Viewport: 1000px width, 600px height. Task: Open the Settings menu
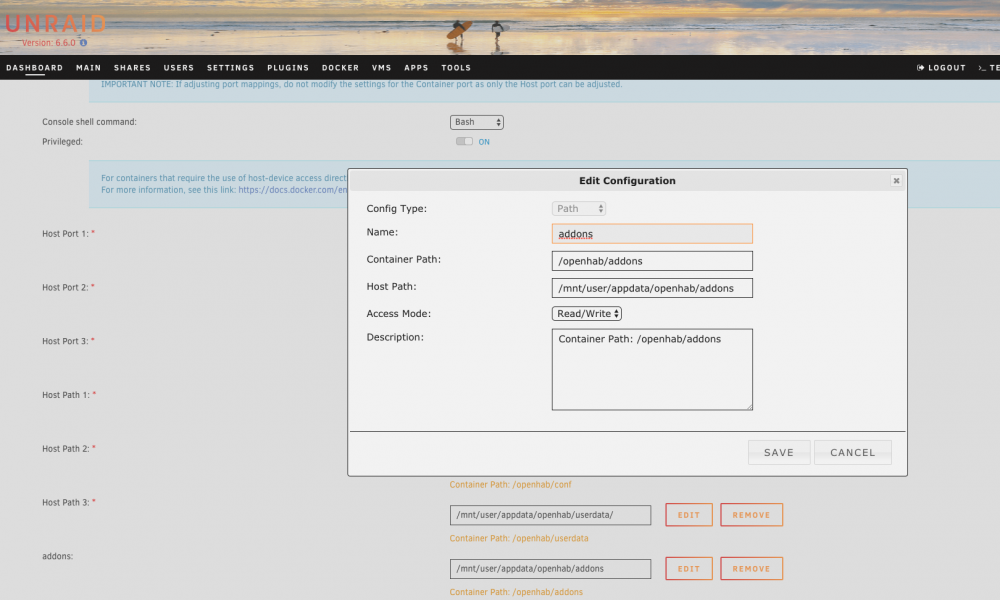(230, 68)
